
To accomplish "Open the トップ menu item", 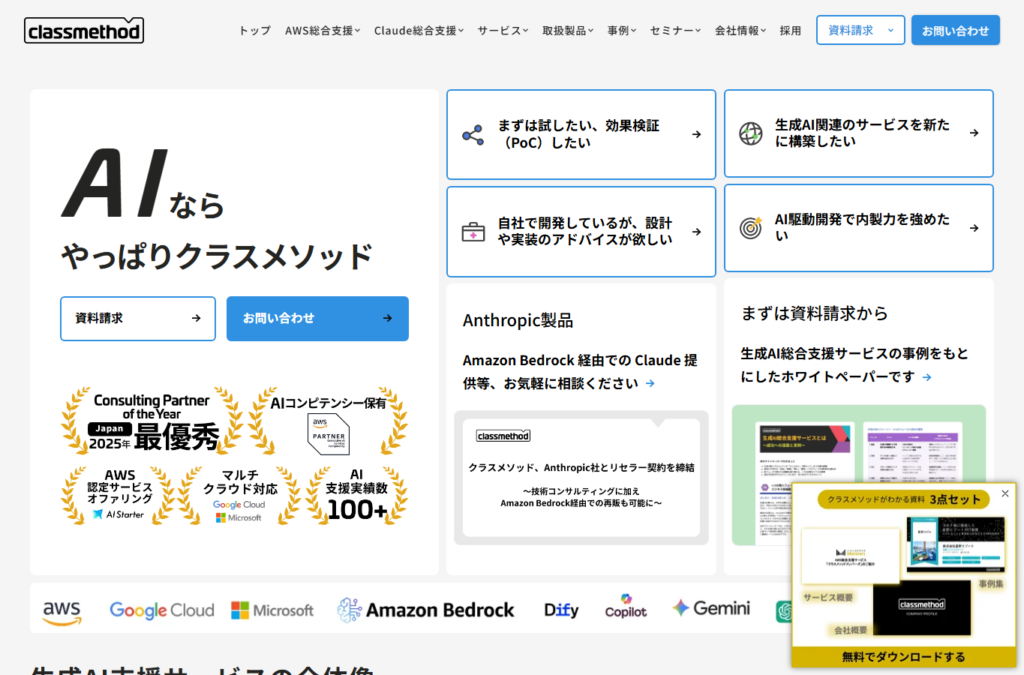I will point(254,31).
